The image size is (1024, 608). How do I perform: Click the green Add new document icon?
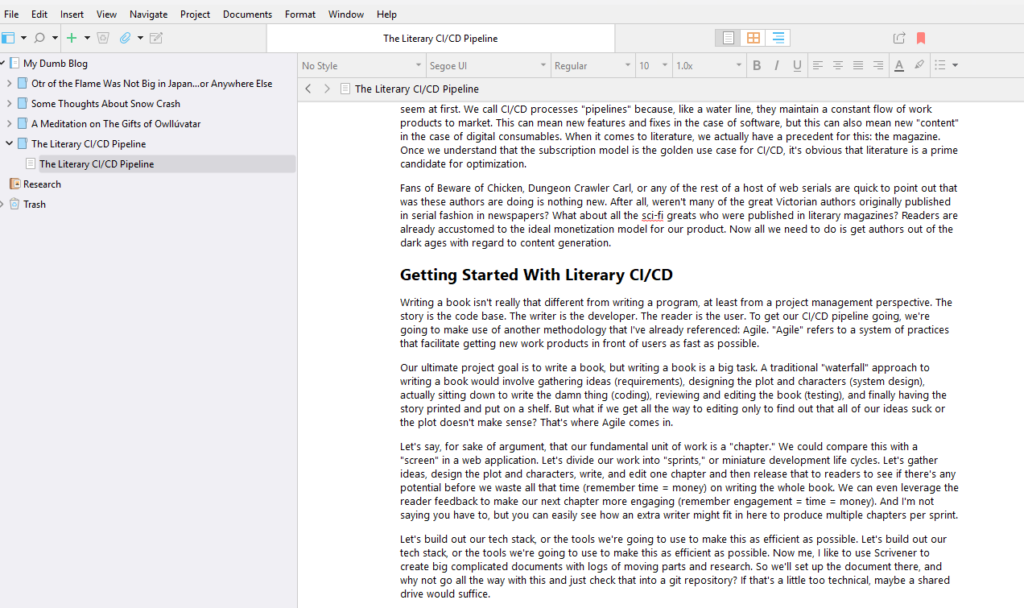[71, 38]
